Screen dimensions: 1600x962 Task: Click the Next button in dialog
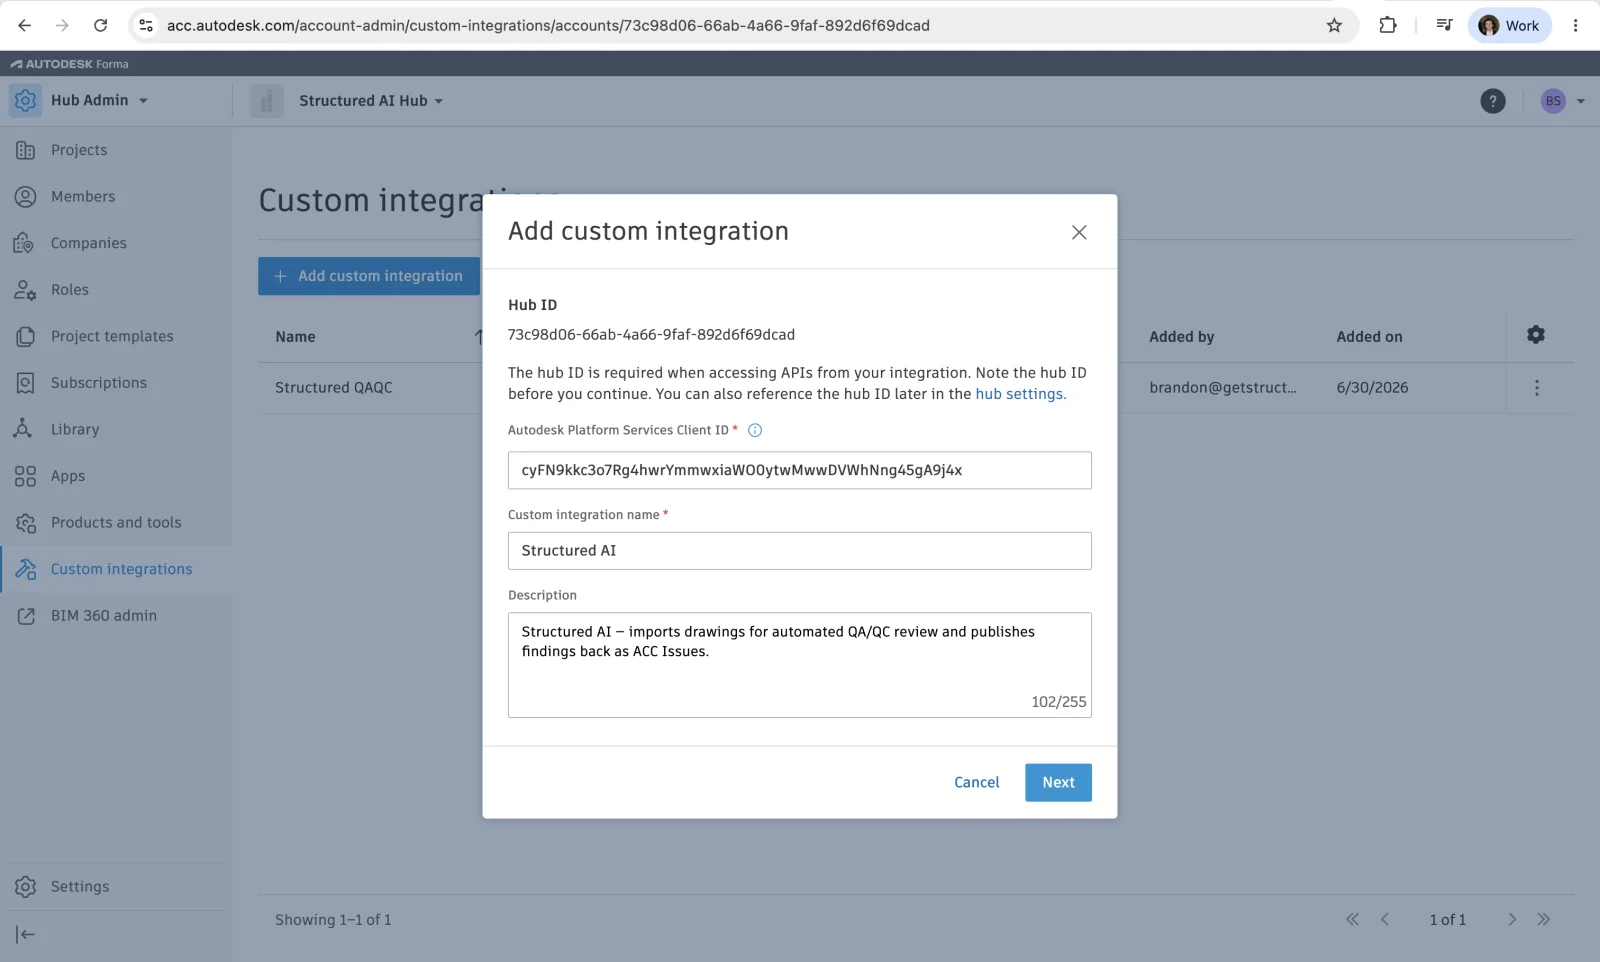pos(1058,783)
